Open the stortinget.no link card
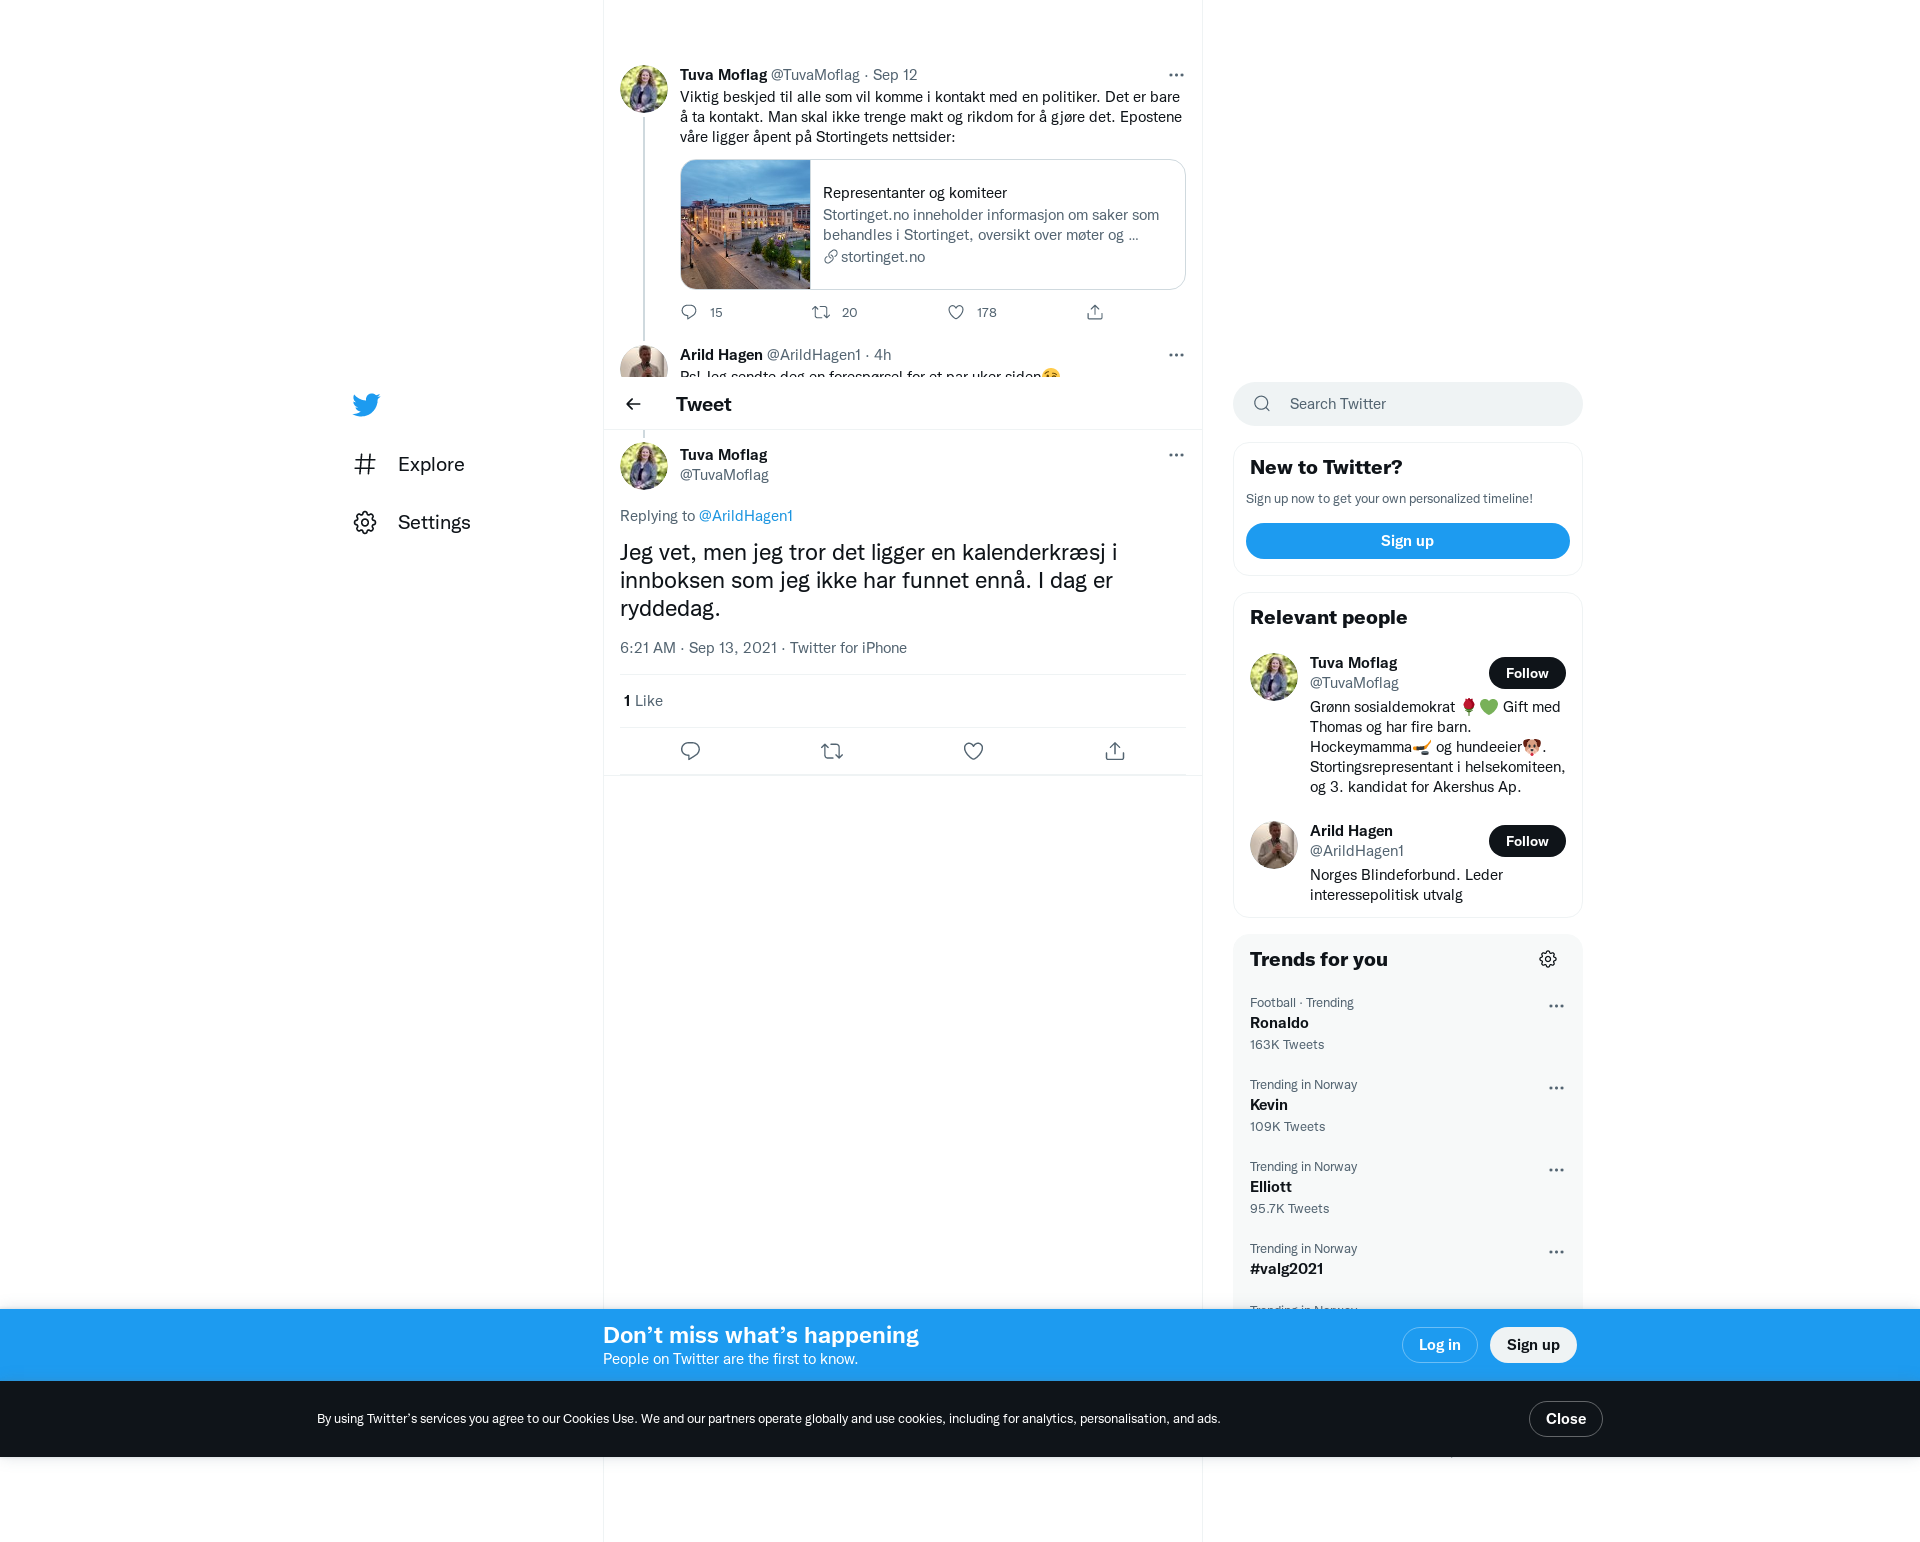Image resolution: width=1920 pixels, height=1542 pixels. (933, 225)
